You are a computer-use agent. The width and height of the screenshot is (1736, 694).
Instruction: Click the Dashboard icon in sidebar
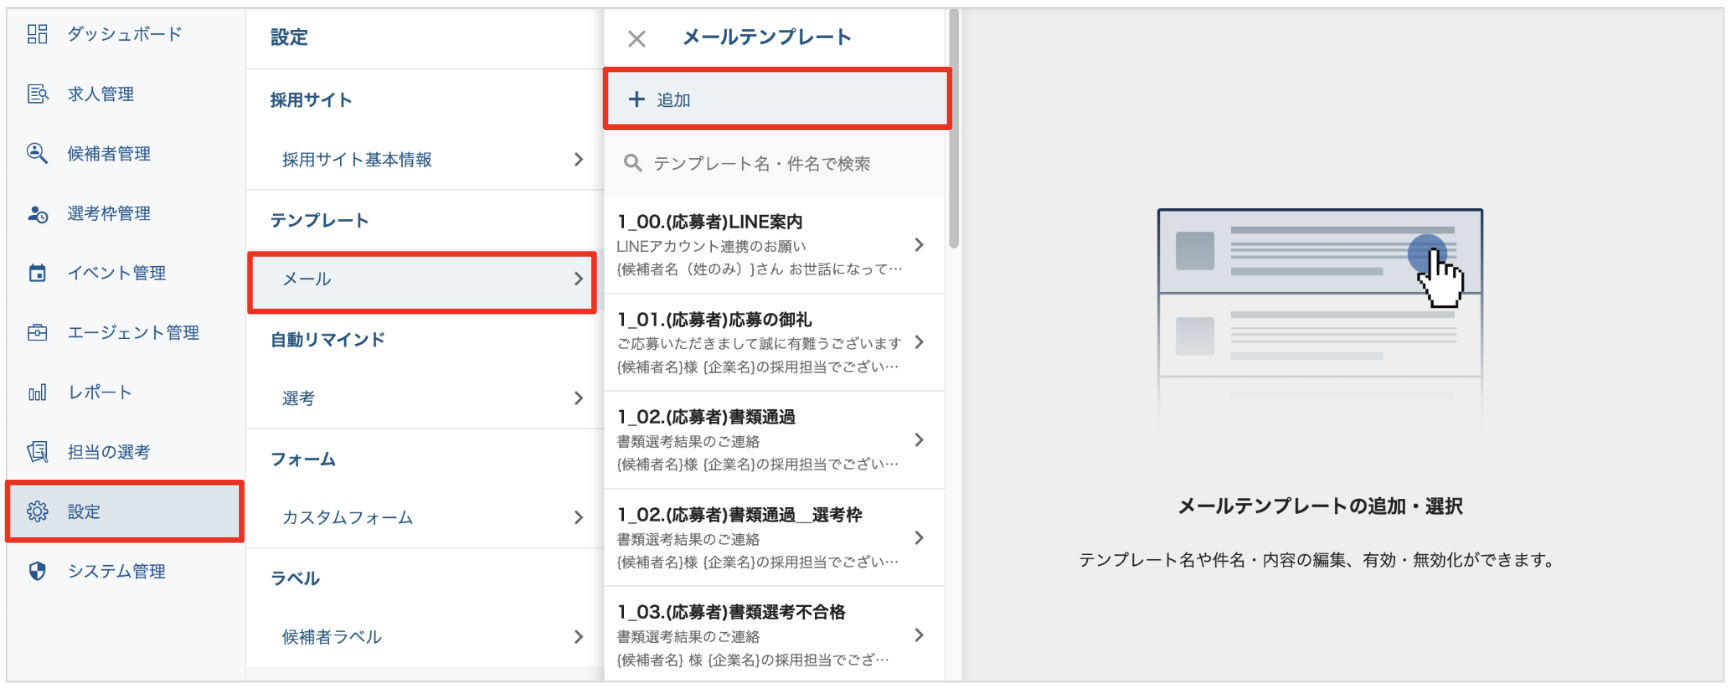point(37,35)
